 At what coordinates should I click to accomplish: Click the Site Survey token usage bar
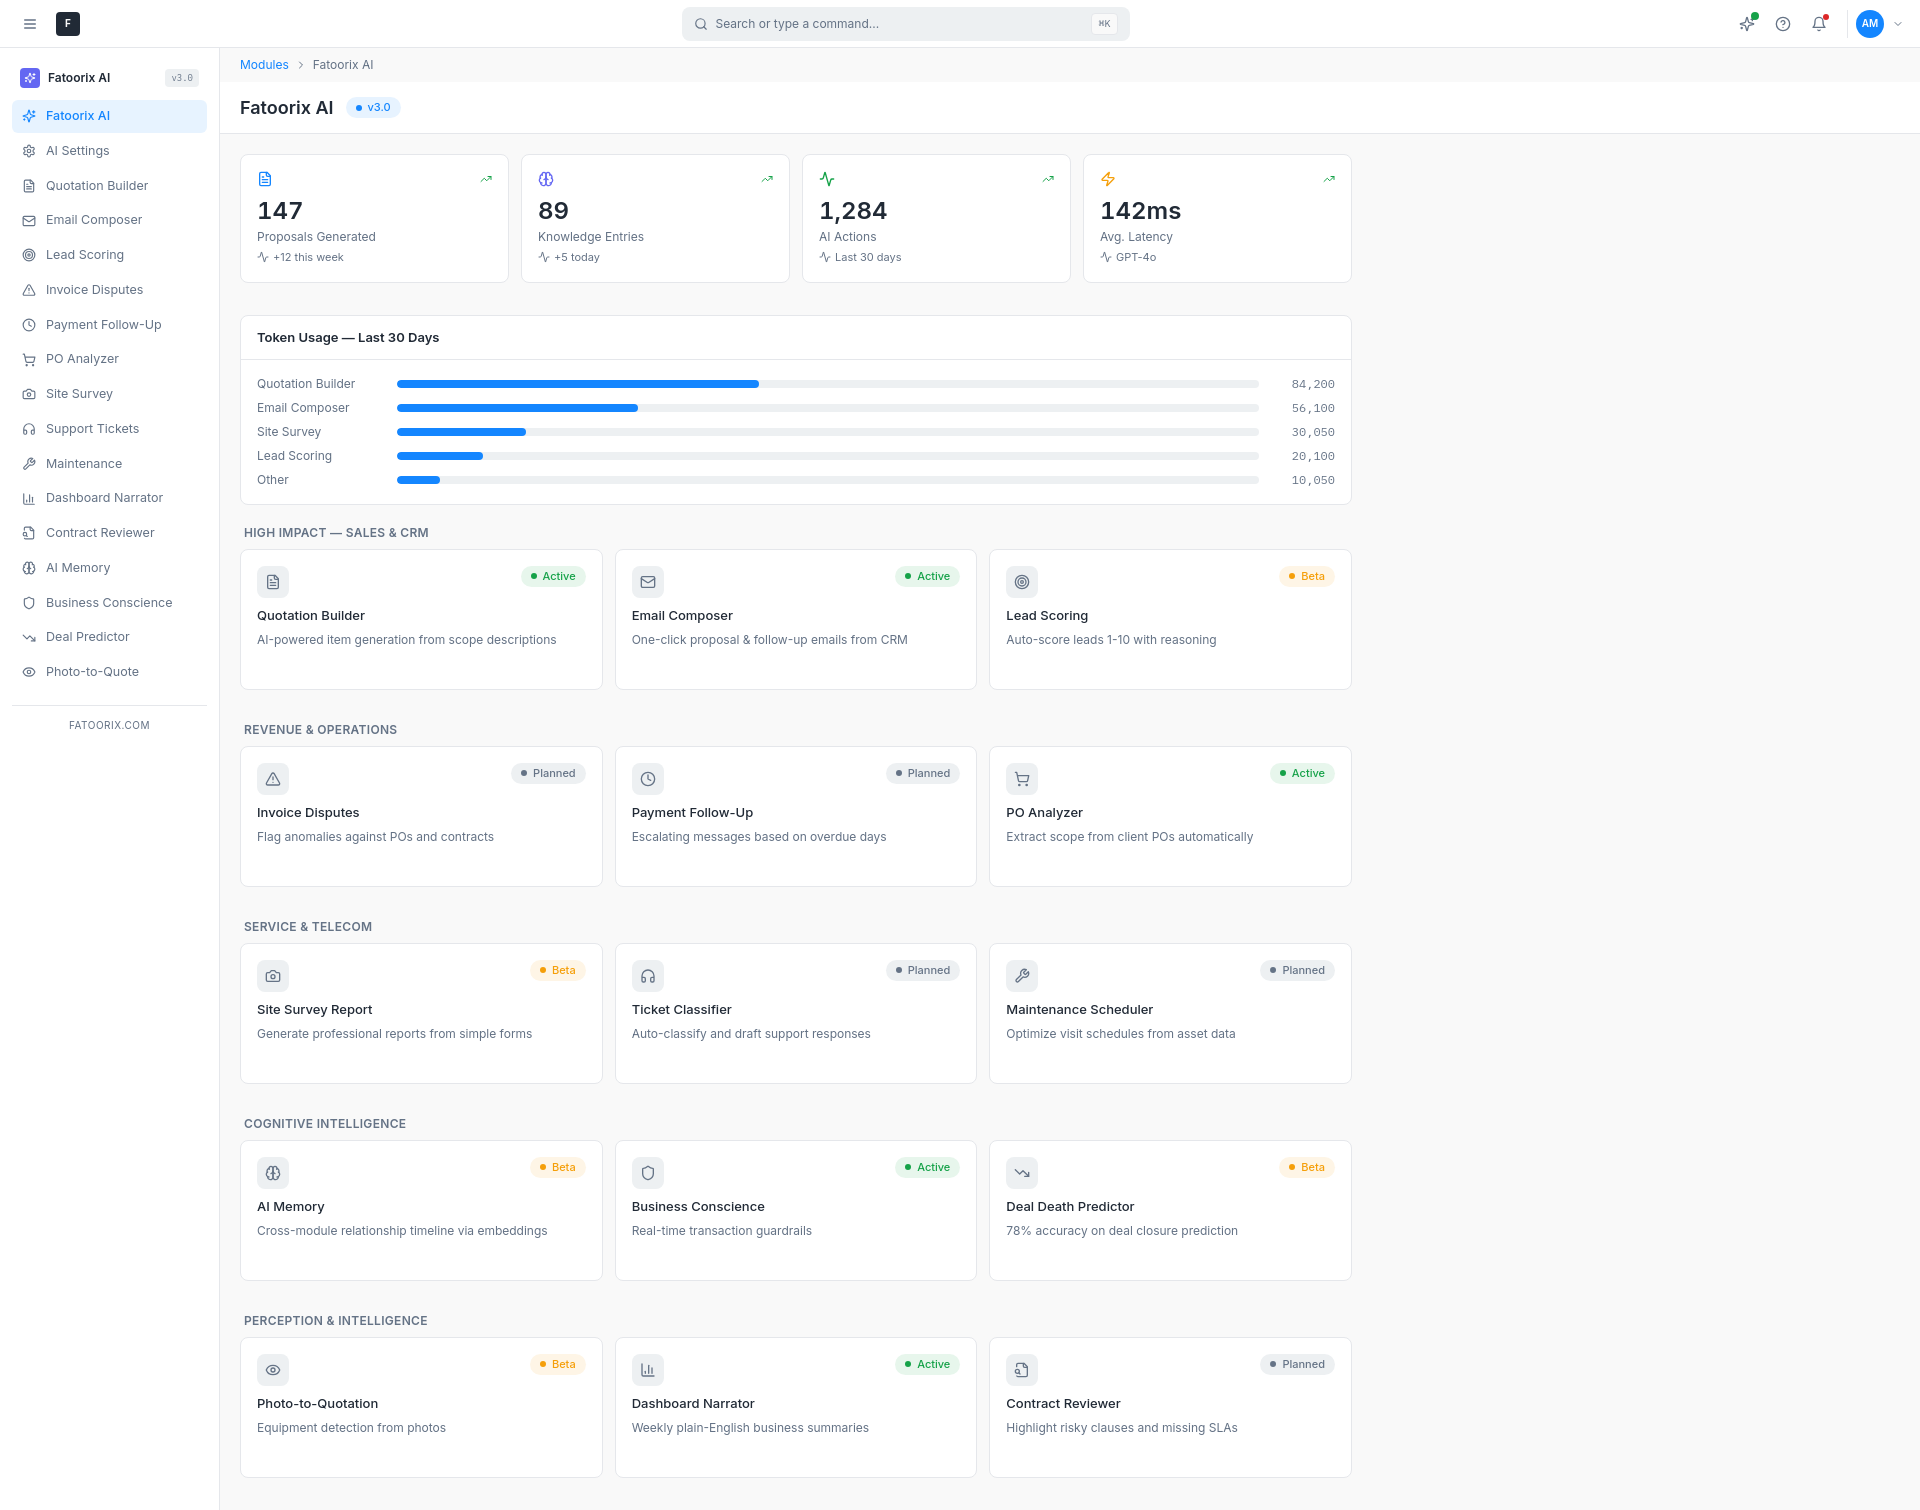pyautogui.click(x=828, y=432)
